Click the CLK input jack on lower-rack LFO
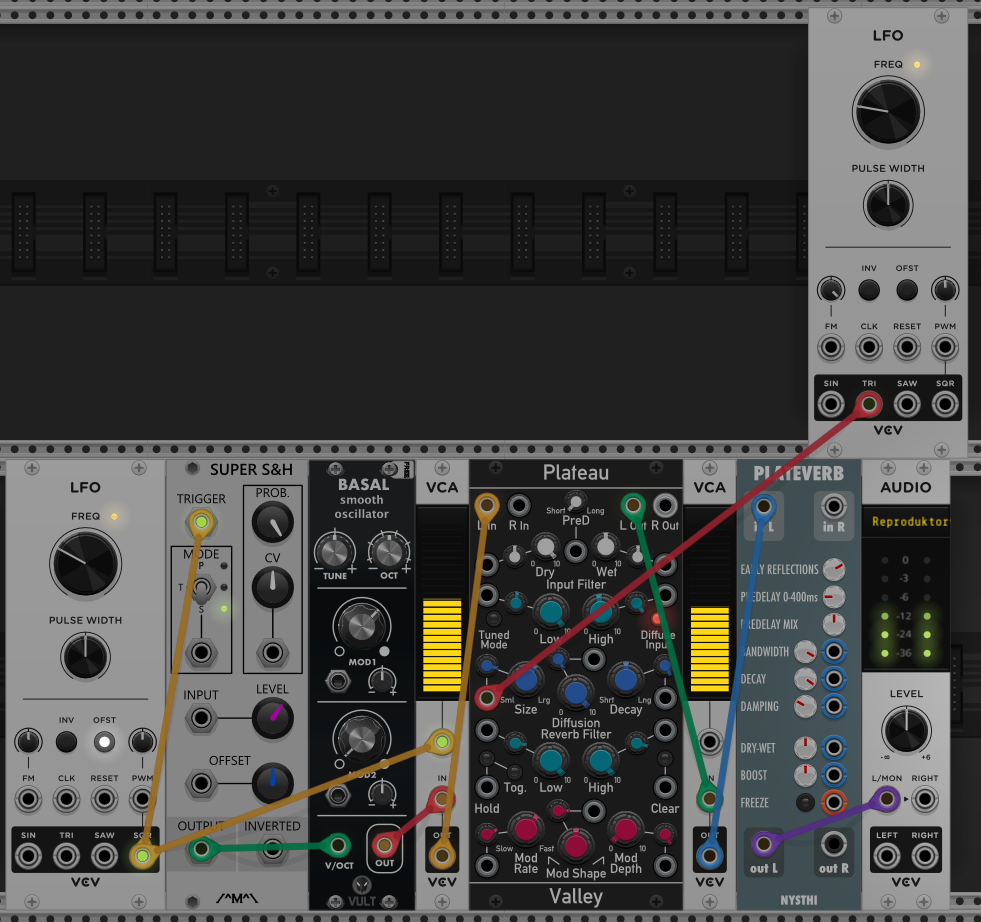Screen dimensions: 981x922 66,799
